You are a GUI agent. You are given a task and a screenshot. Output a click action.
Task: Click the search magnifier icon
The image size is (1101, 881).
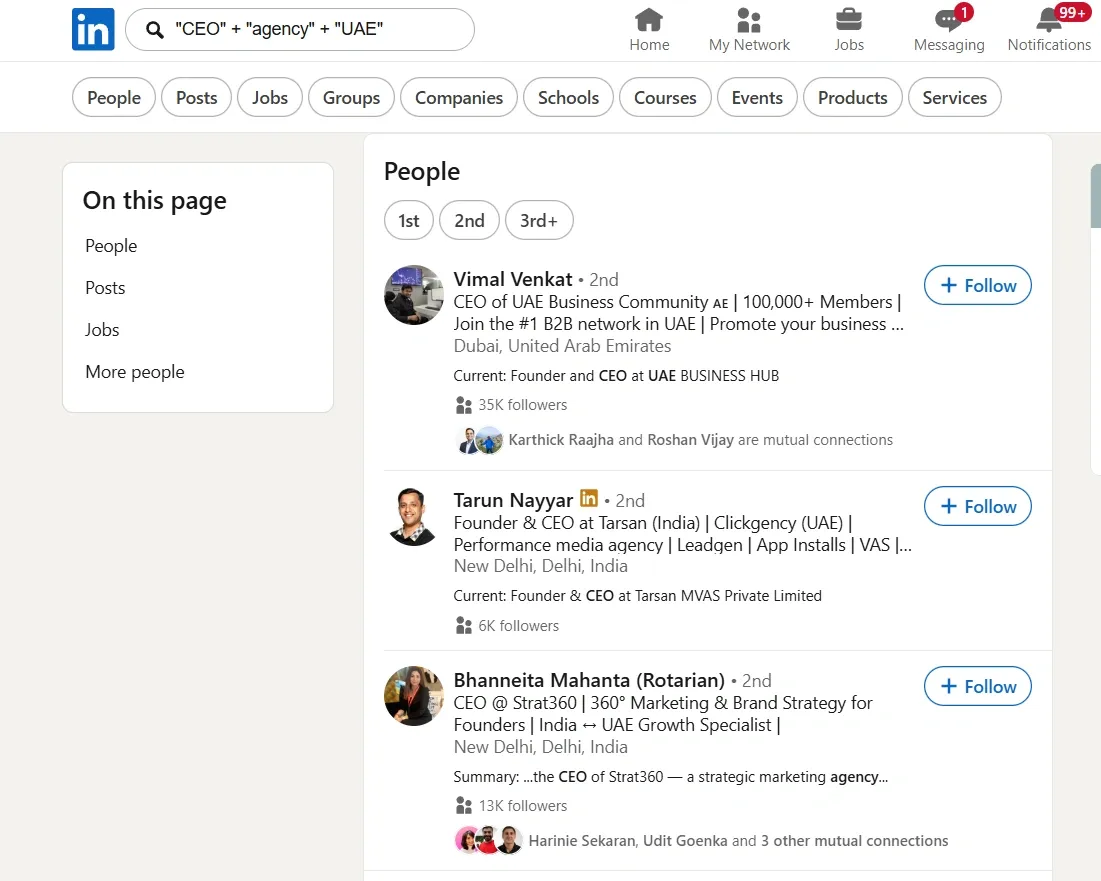(154, 29)
